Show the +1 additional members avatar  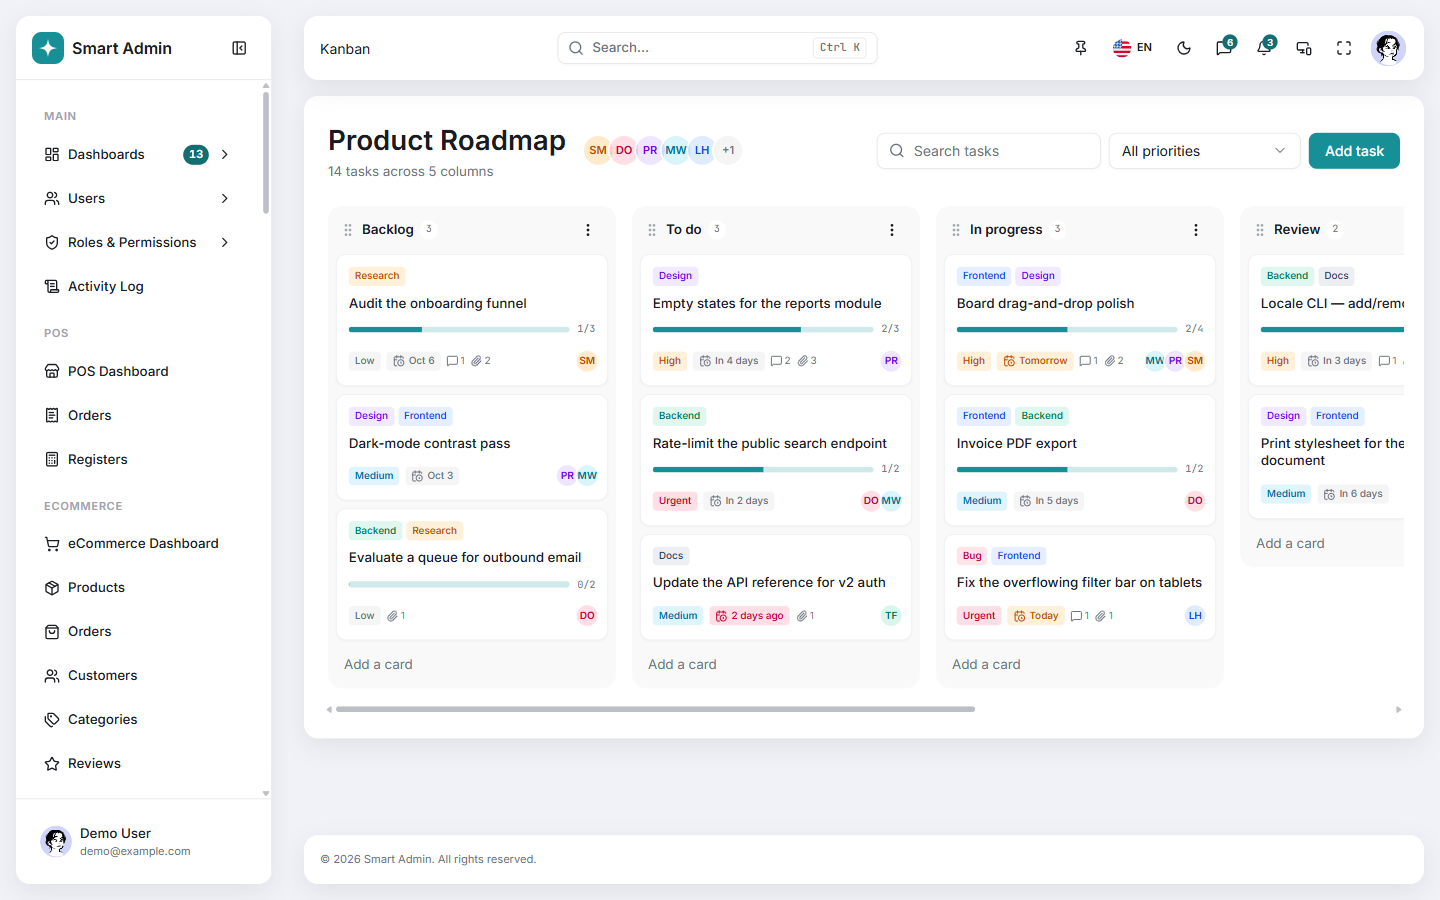tap(728, 150)
